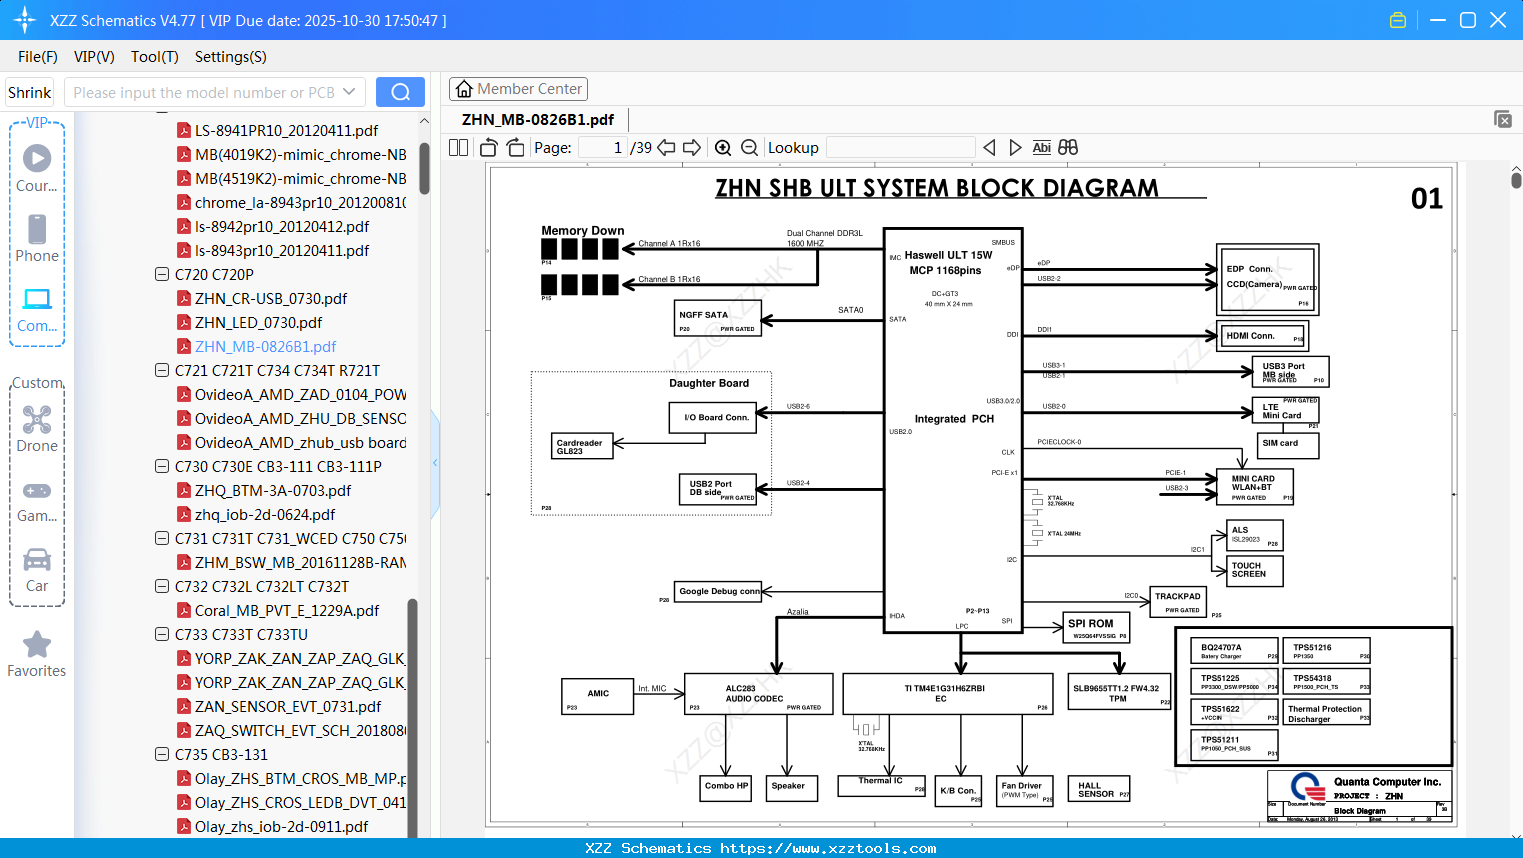The image size is (1523, 858).
Task: Find previous lookup result
Action: [989, 148]
